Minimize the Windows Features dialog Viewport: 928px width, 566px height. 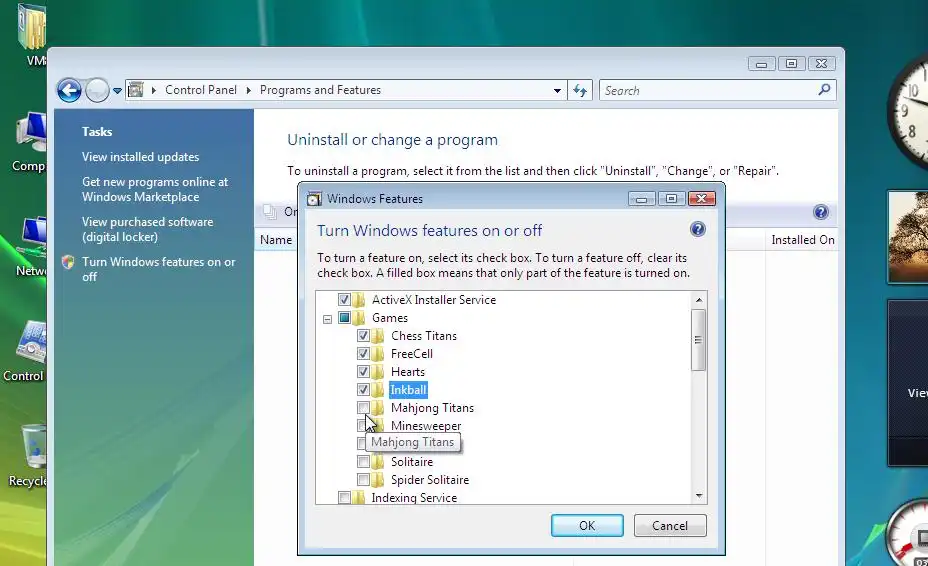pyautogui.click(x=641, y=199)
